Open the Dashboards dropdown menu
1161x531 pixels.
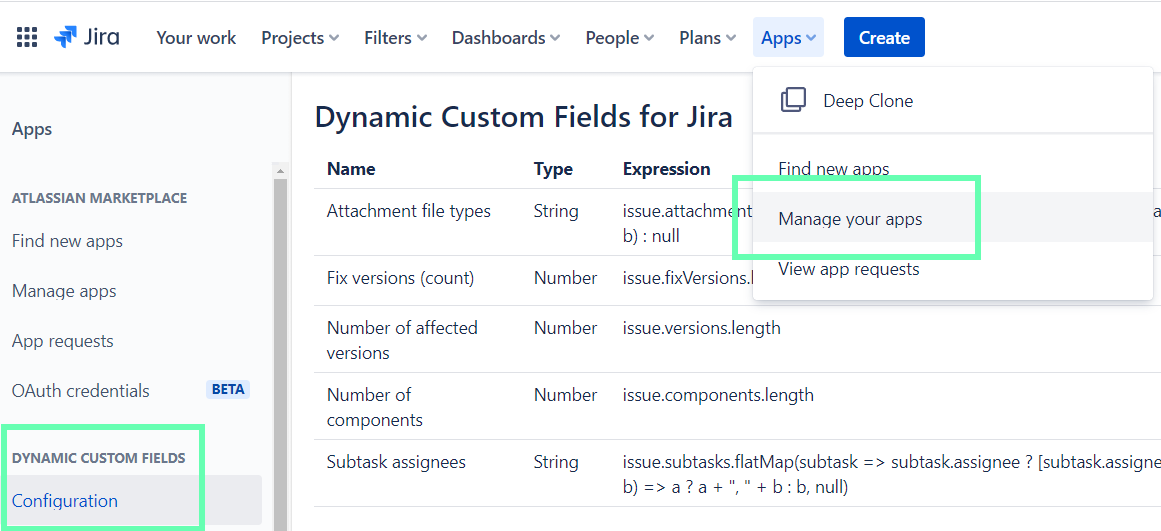coord(505,38)
